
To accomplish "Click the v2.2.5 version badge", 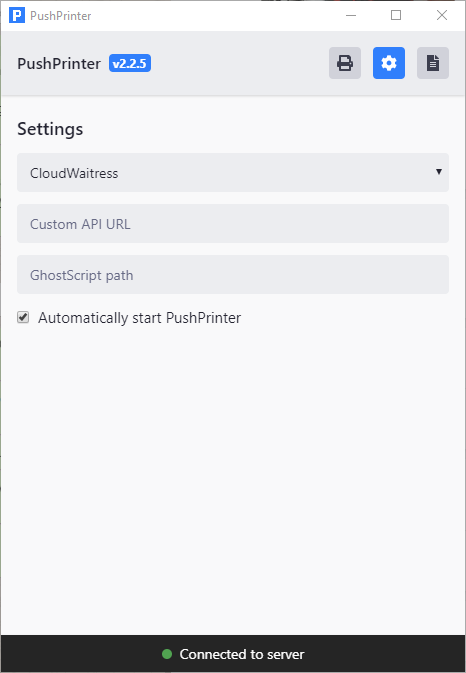I will point(130,64).
